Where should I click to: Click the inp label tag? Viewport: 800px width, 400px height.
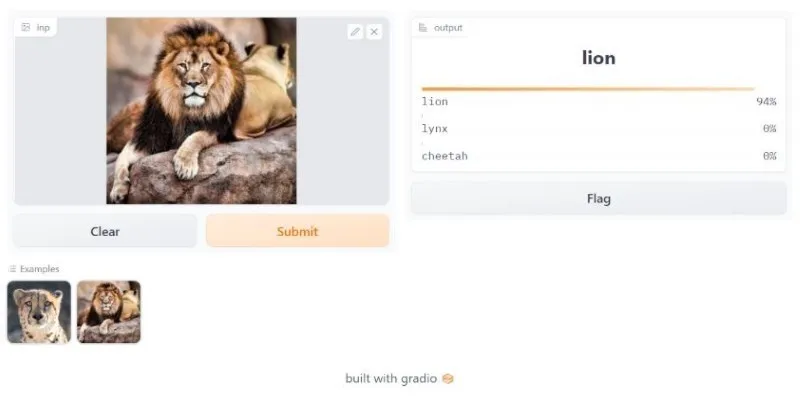point(36,28)
